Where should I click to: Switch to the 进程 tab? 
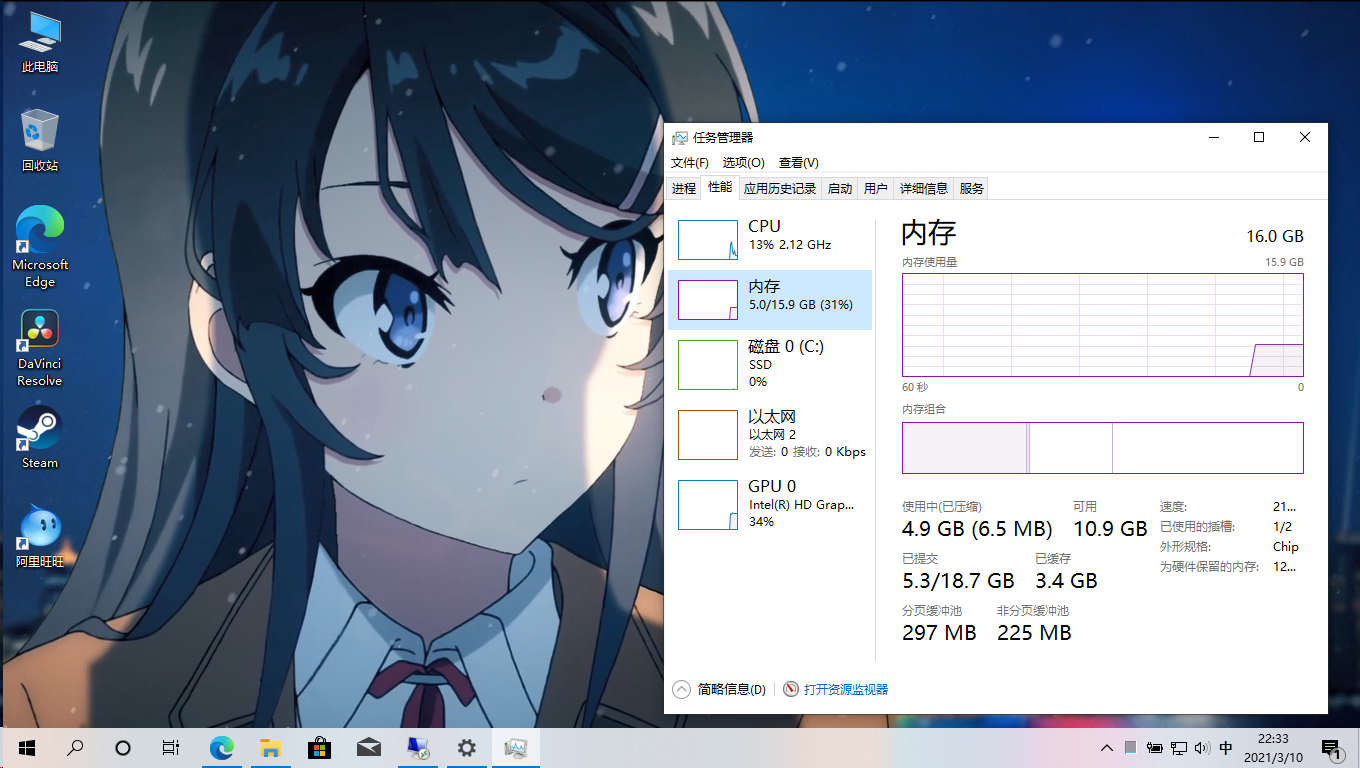click(684, 188)
